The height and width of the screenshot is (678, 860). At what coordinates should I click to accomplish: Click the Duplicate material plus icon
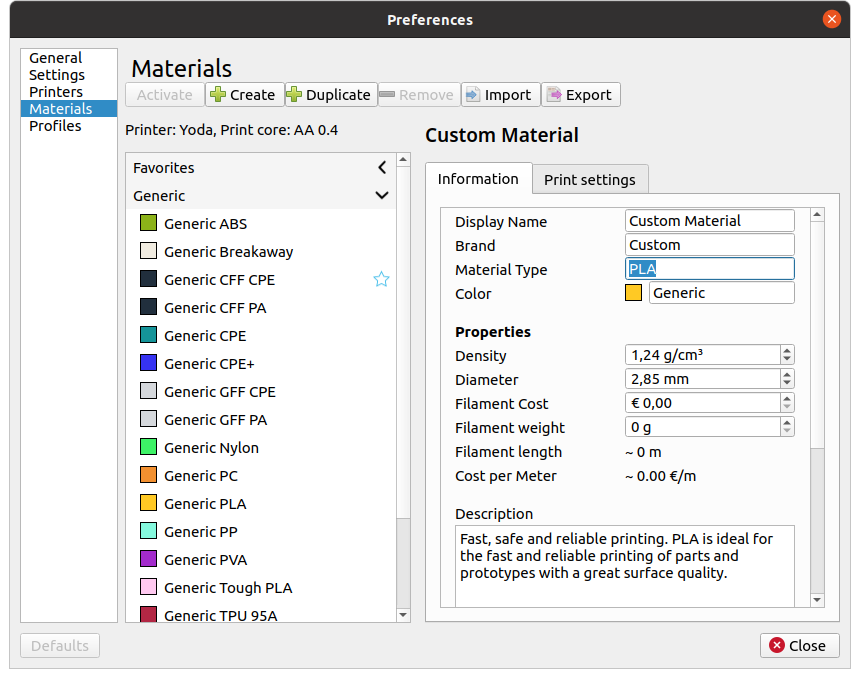pyautogui.click(x=295, y=95)
